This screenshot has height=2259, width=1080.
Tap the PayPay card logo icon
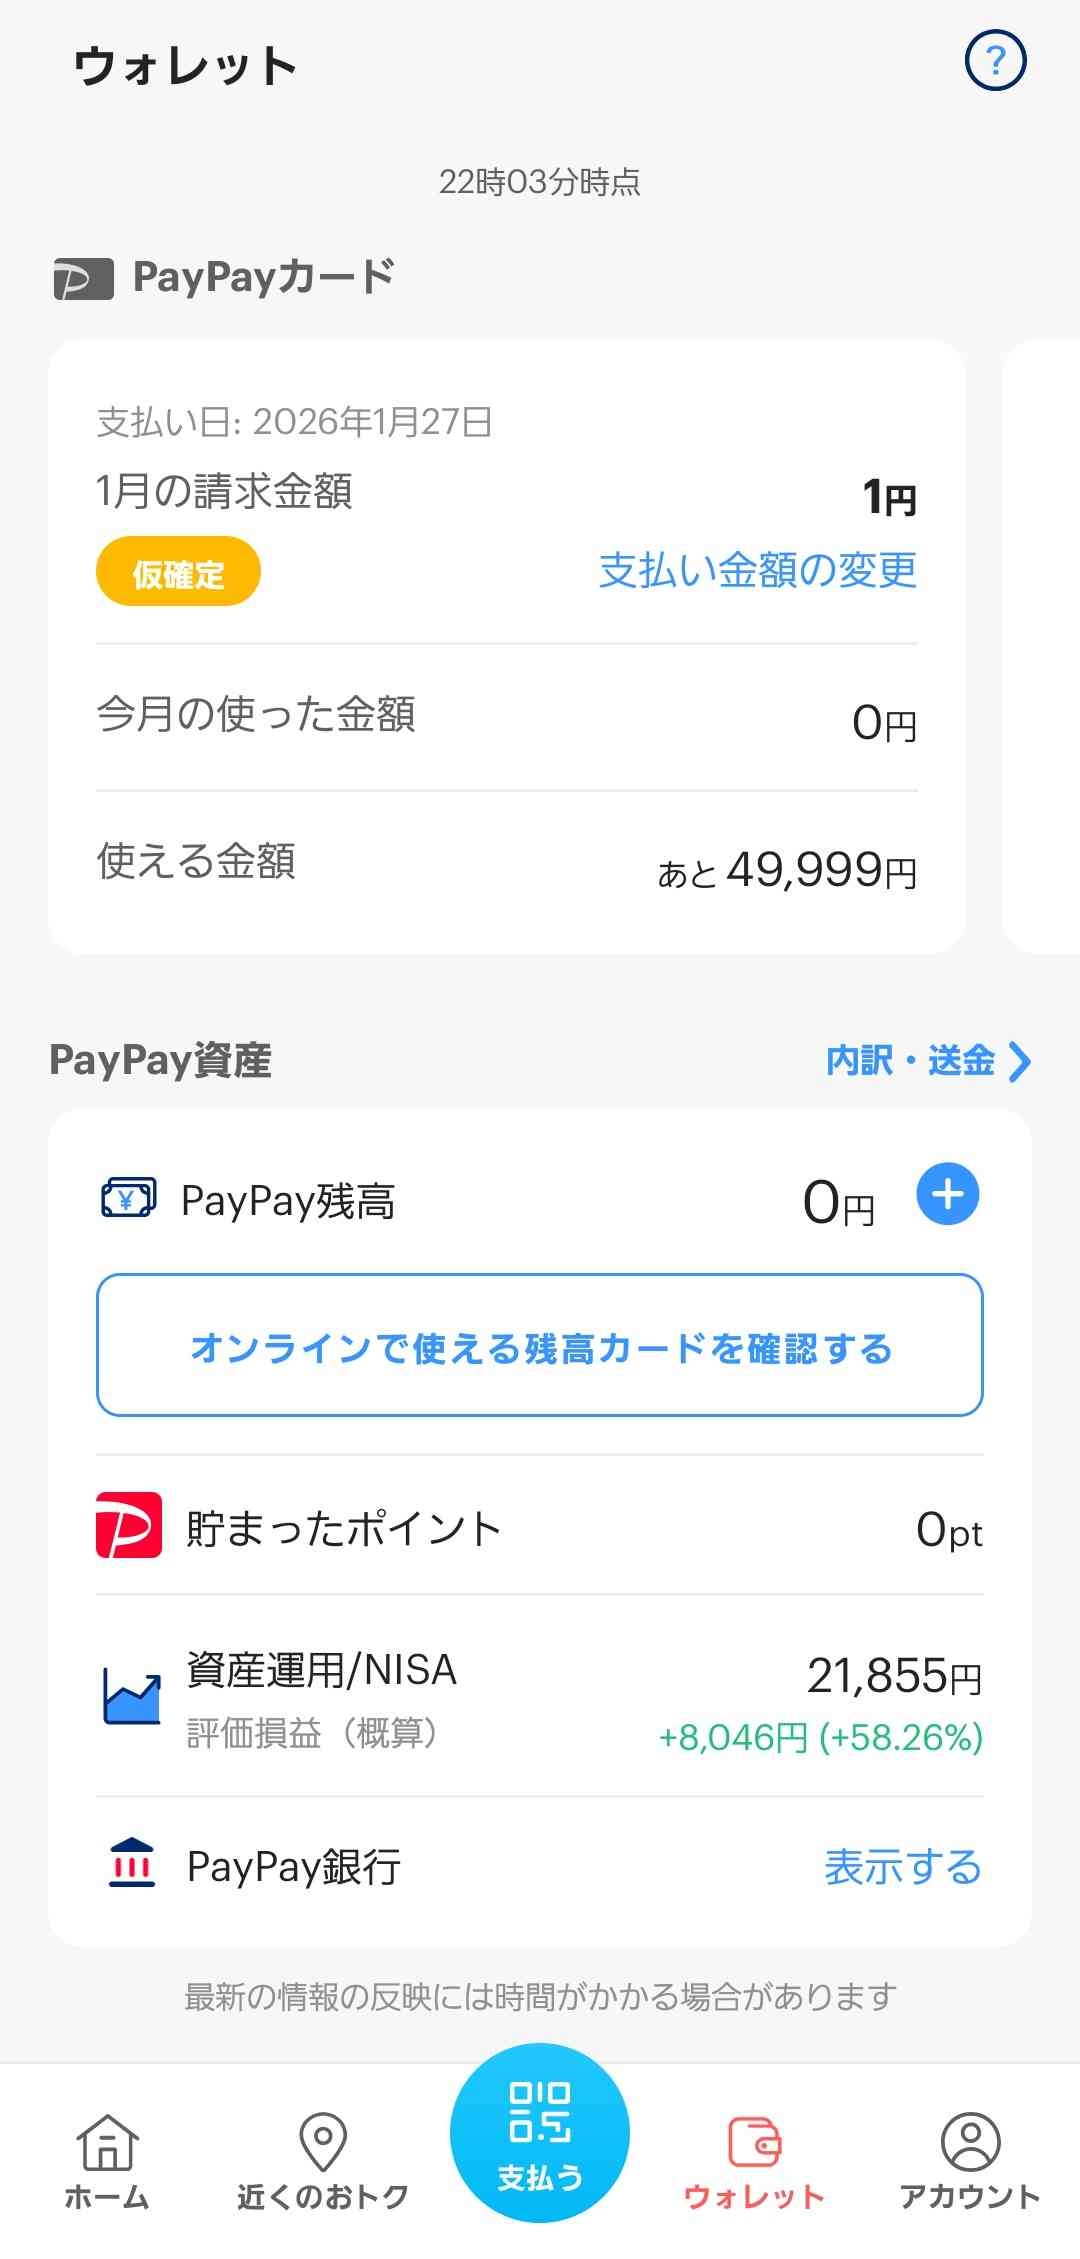84,279
